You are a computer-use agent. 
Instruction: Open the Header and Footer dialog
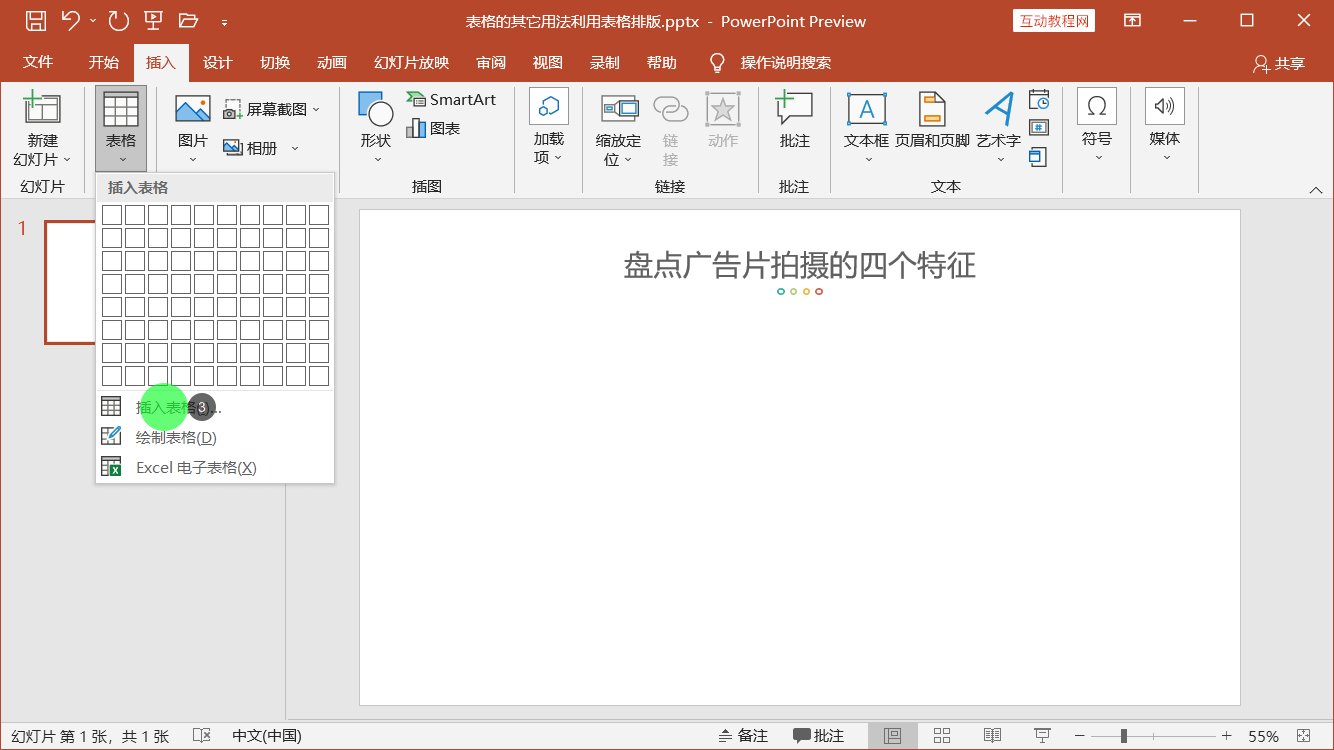tap(931, 124)
